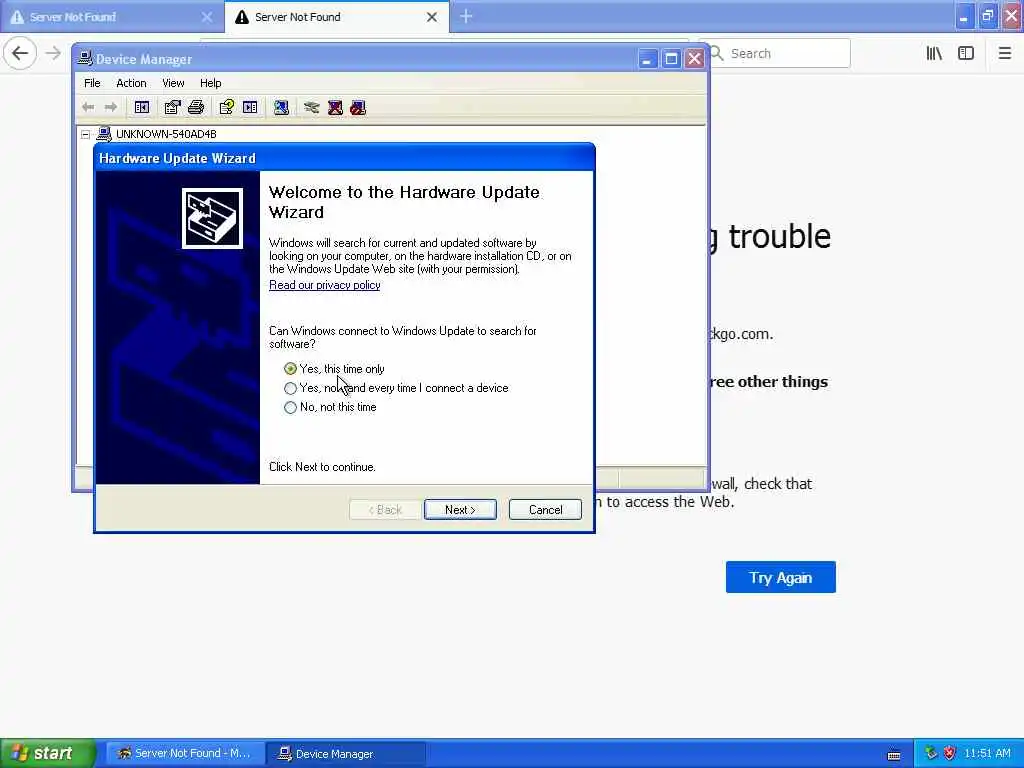Toggle the action pane toolbar icon
Screen dimensions: 1024x768
tap(250, 107)
